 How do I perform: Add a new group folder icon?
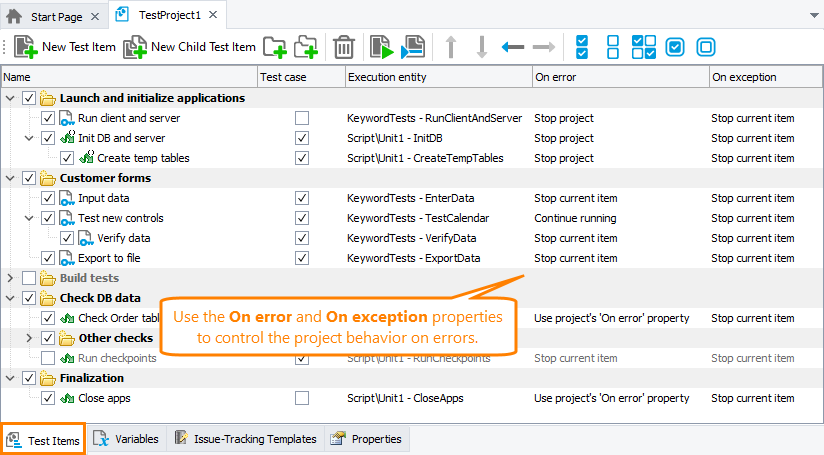point(274,47)
